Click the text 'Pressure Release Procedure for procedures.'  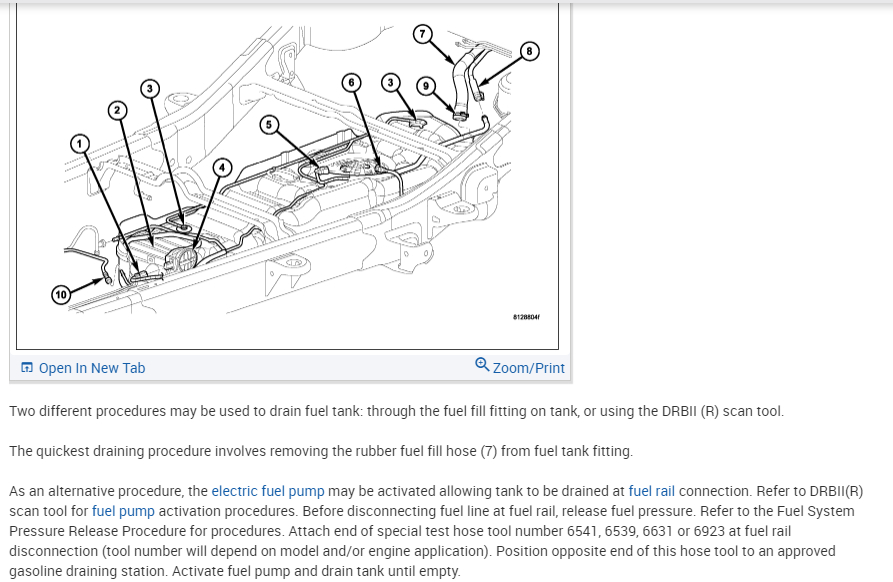tap(146, 531)
